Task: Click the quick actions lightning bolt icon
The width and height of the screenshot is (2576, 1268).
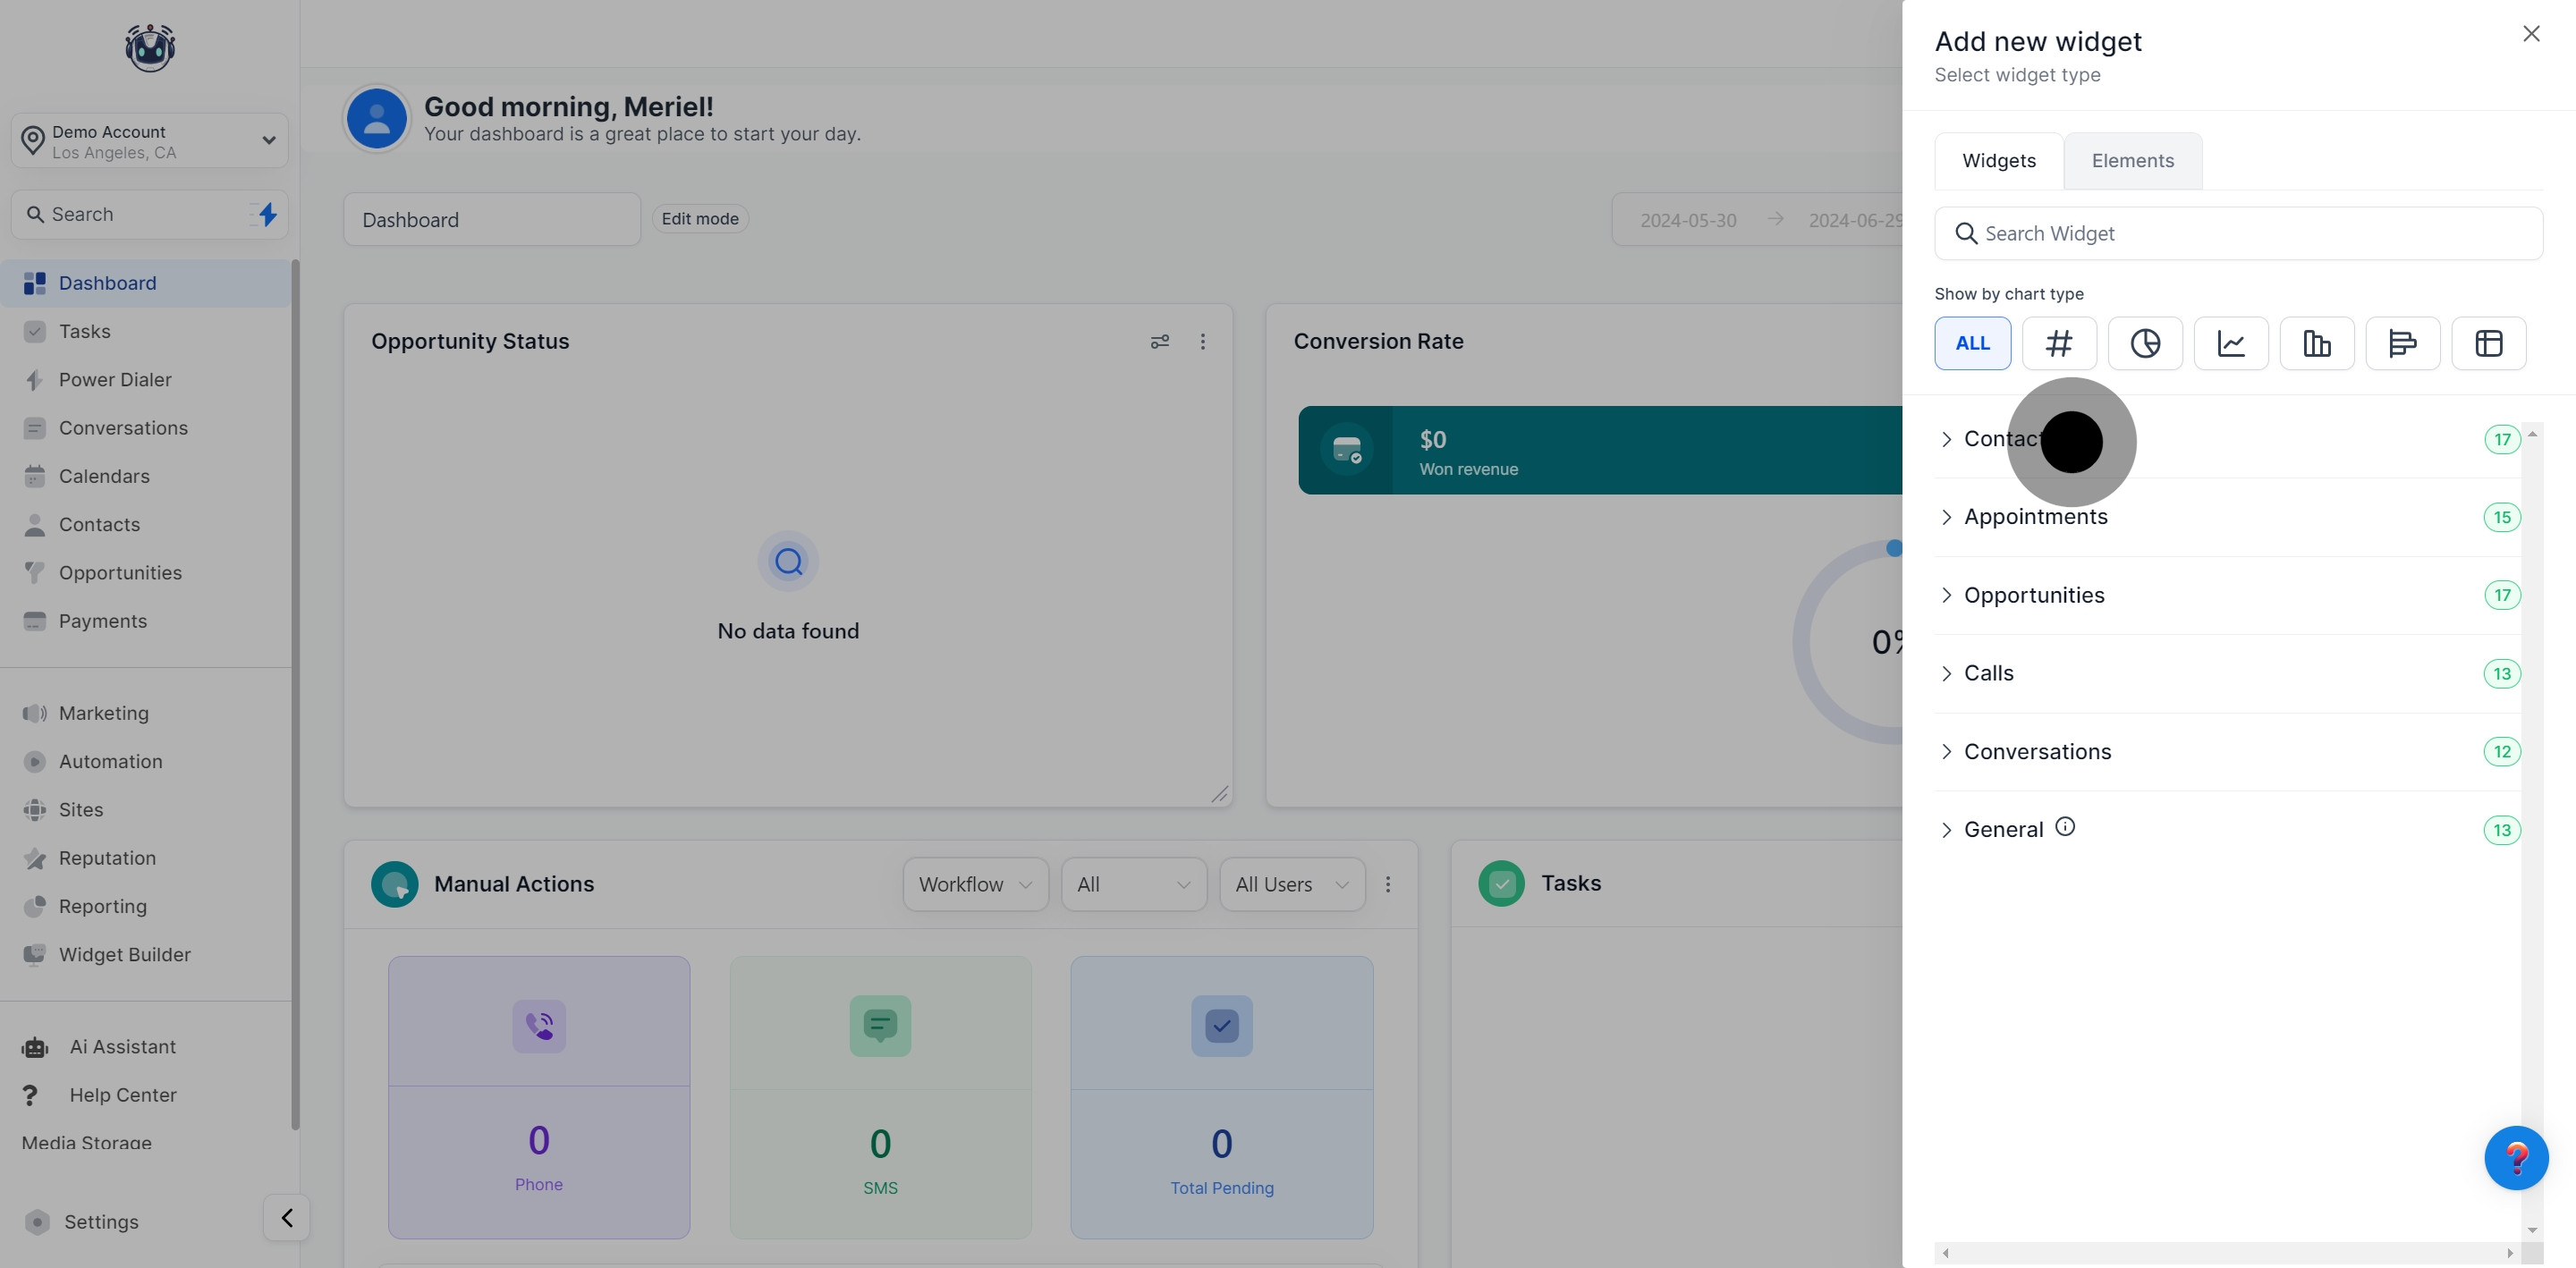Action: click(x=267, y=214)
